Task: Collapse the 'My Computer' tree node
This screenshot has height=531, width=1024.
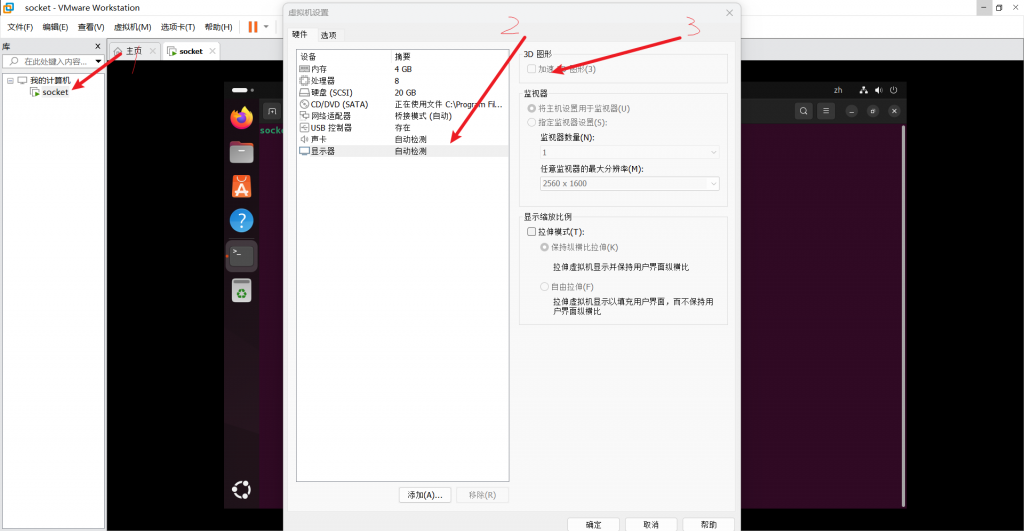Action: point(10,80)
